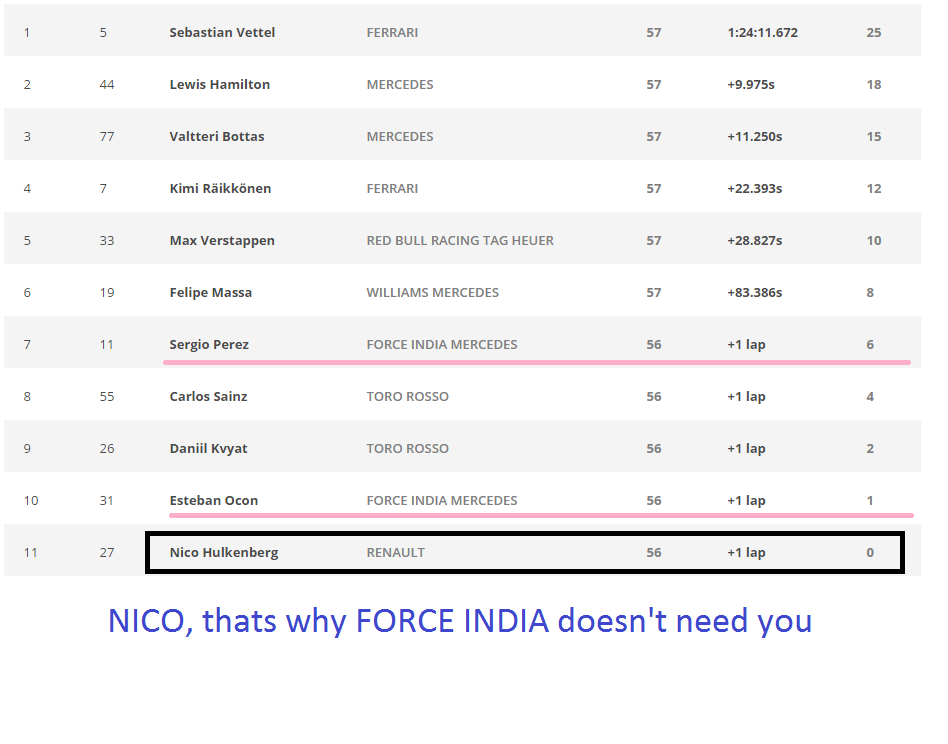The image size is (948, 744).
Task: Click driver name Sebastian Vettel
Action: pos(222,33)
